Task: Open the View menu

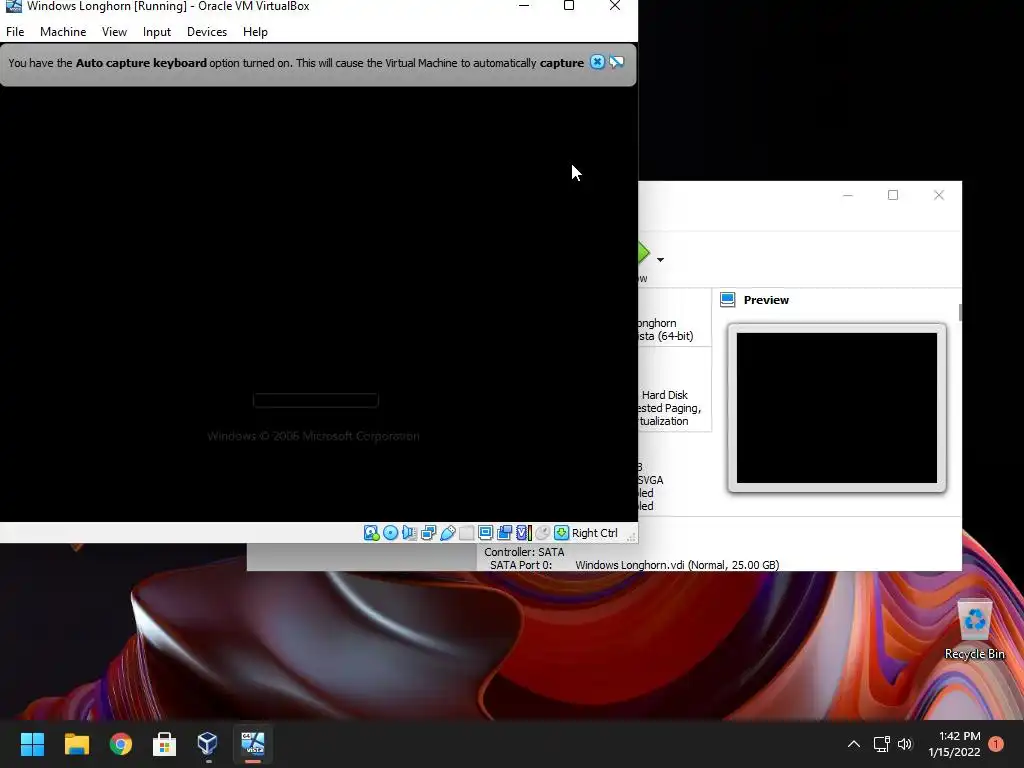Action: point(114,31)
